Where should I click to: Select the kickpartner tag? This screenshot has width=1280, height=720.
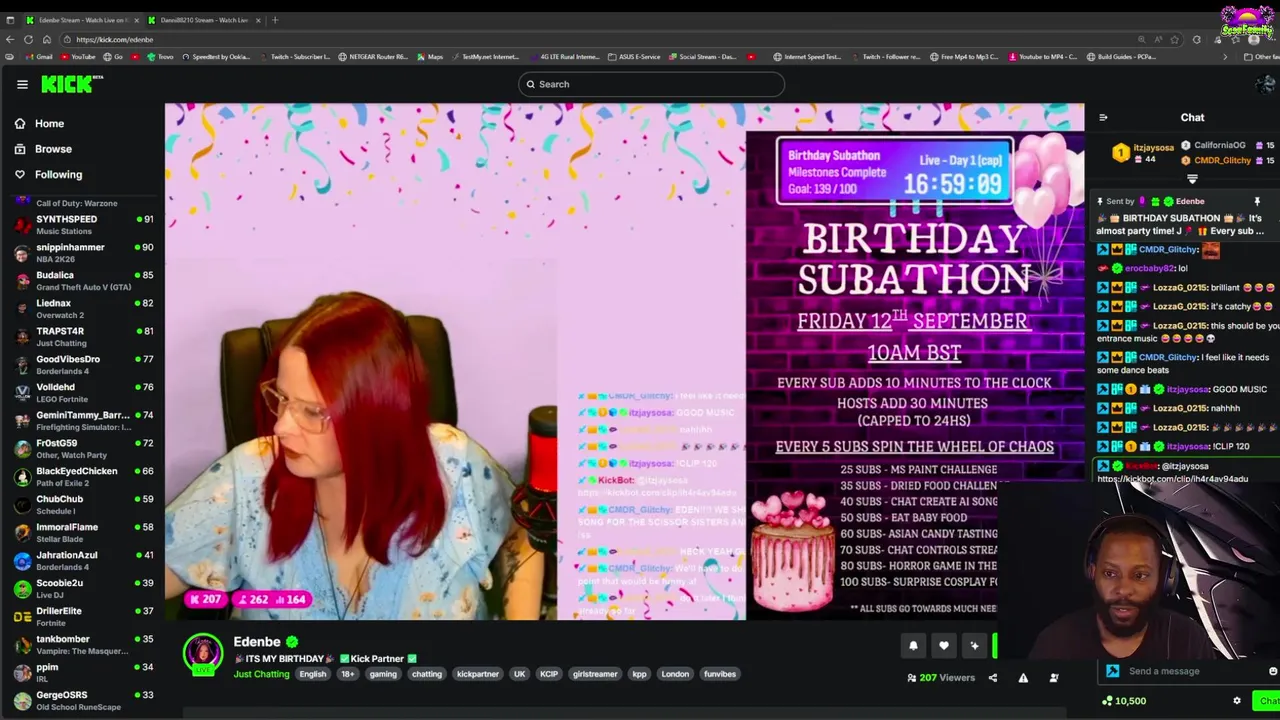point(478,674)
